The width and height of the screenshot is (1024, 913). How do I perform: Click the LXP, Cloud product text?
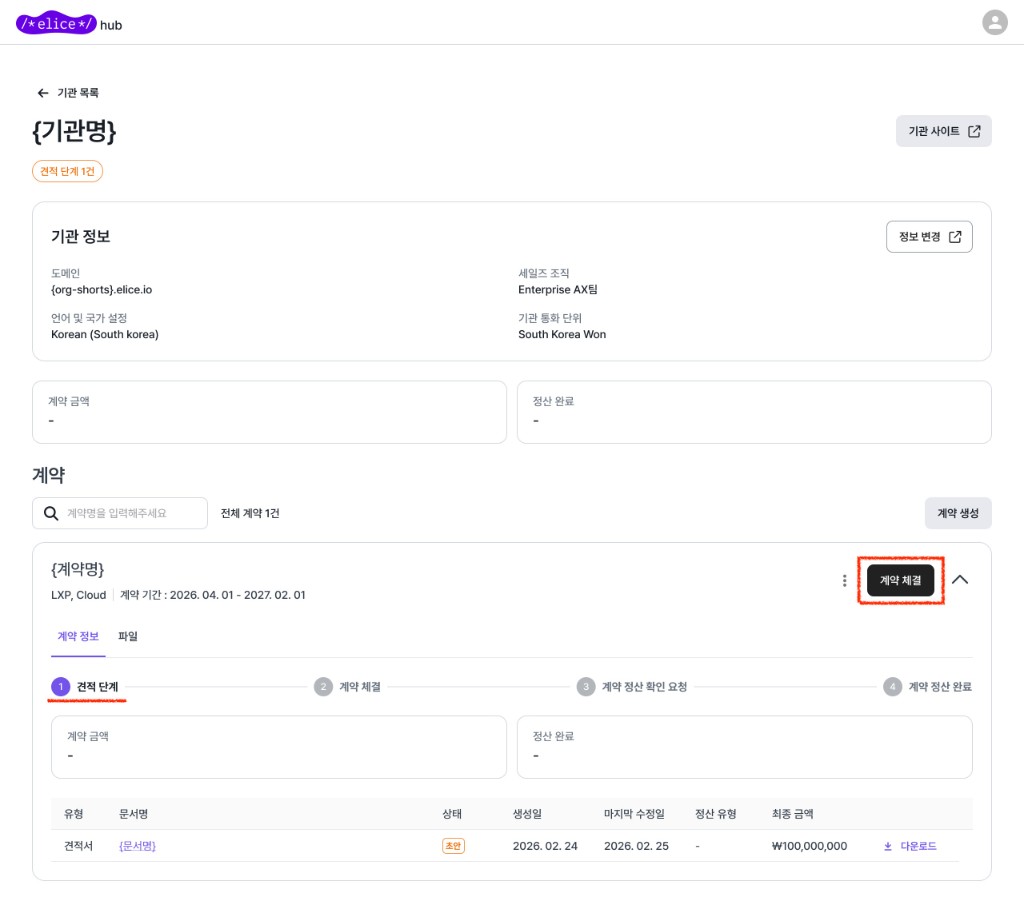point(78,595)
